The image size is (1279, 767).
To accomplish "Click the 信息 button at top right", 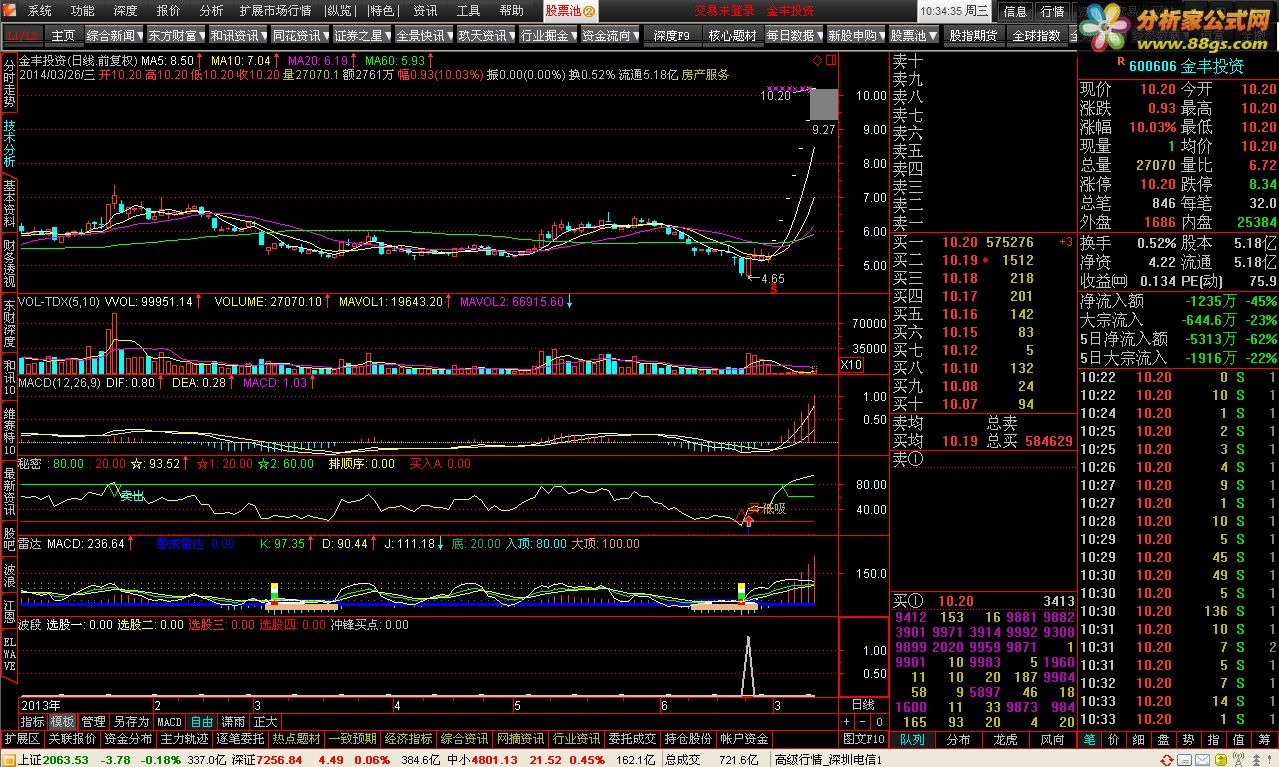I will pyautogui.click(x=1015, y=11).
